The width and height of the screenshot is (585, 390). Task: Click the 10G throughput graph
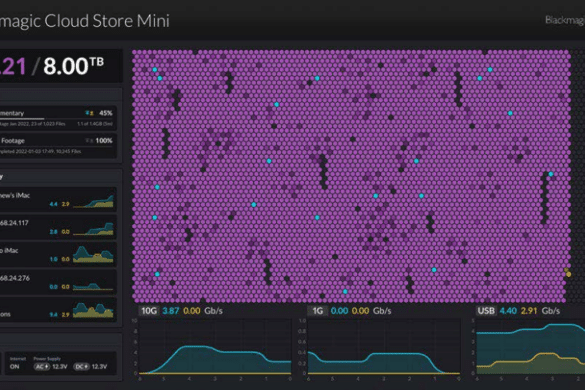coord(215,347)
